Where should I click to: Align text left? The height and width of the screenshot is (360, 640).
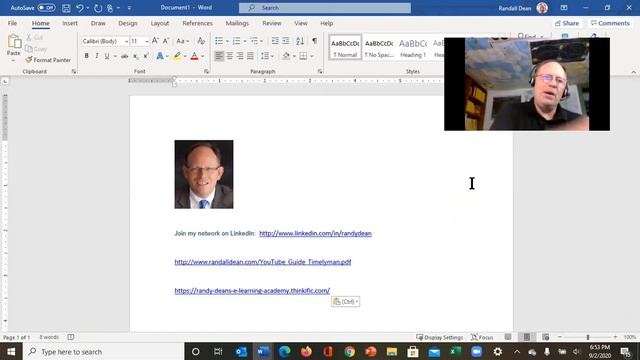[x=219, y=56]
